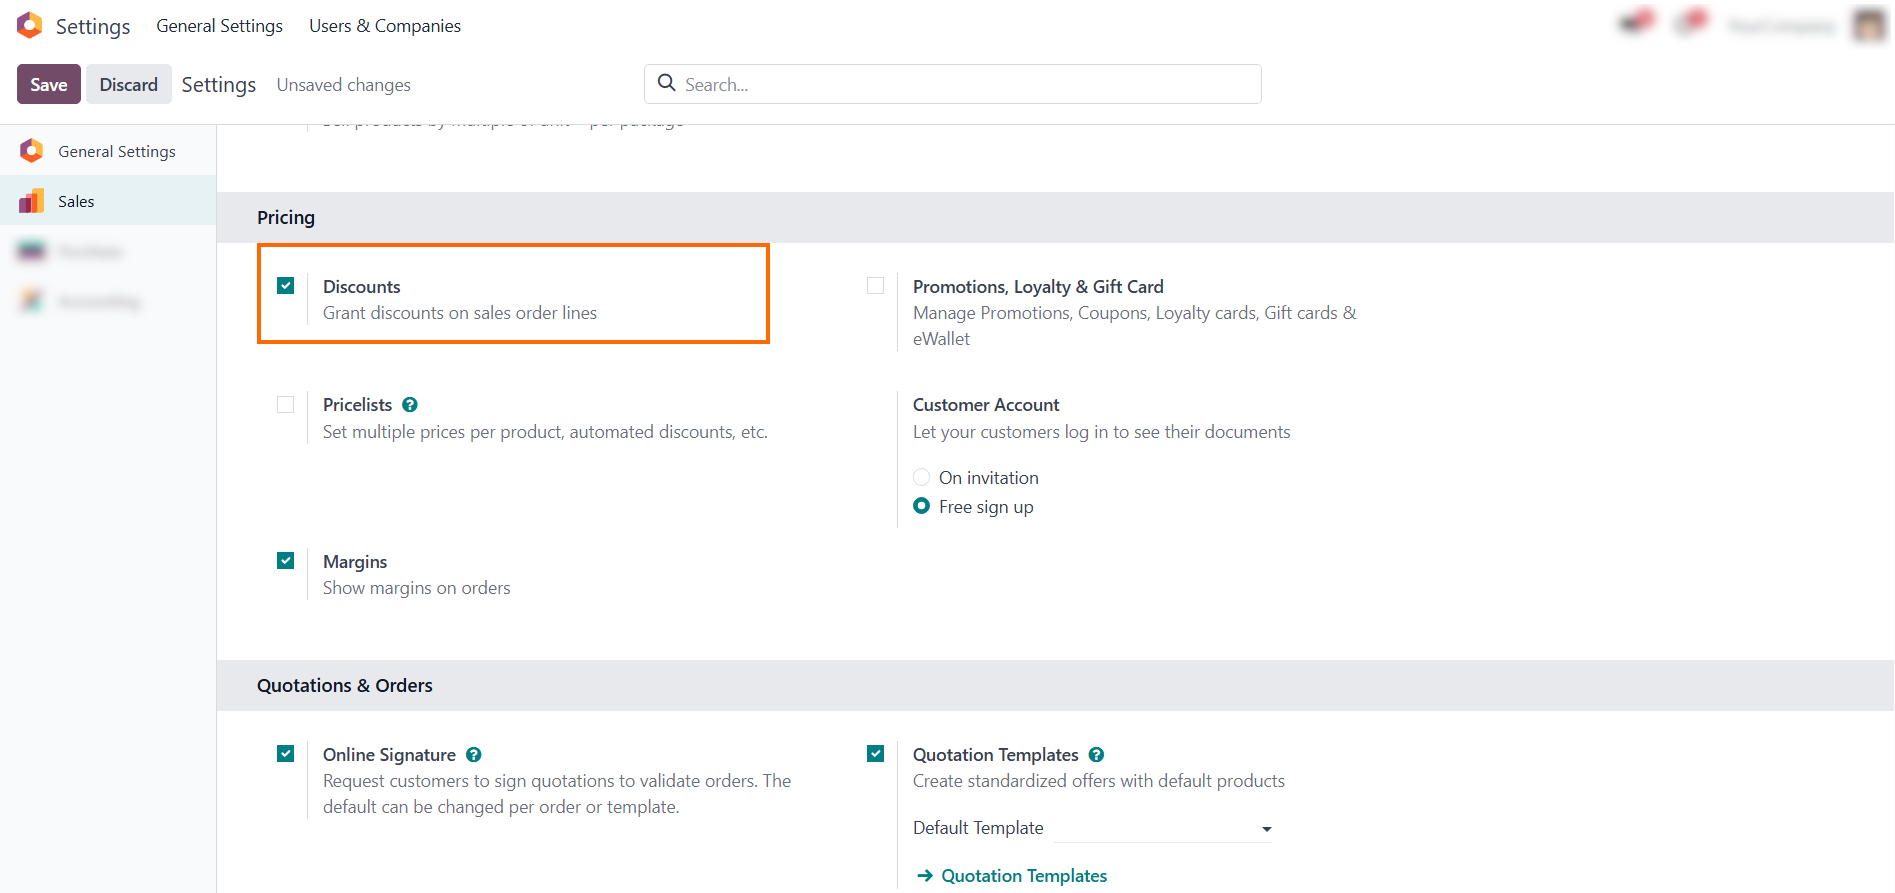
Task: Click the Quotations & Orders section header
Action: (345, 686)
